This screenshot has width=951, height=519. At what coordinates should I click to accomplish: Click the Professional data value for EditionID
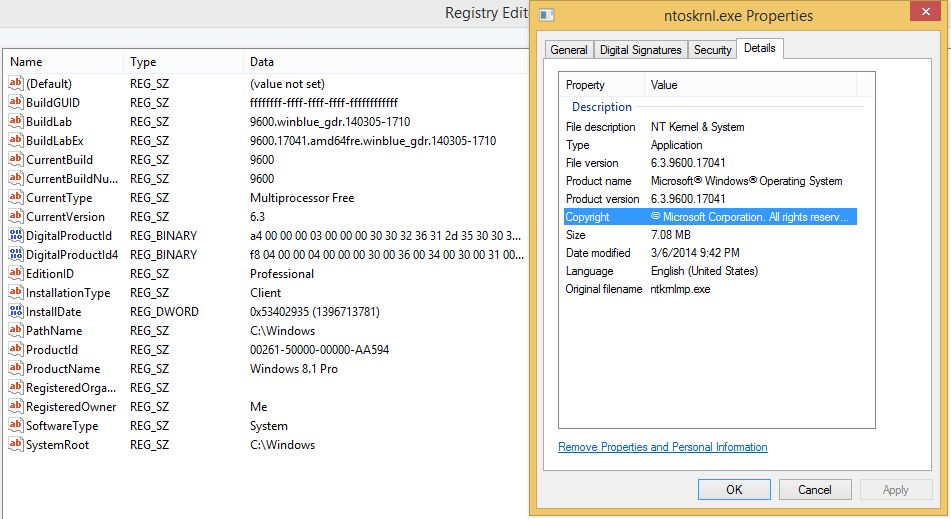pos(282,273)
